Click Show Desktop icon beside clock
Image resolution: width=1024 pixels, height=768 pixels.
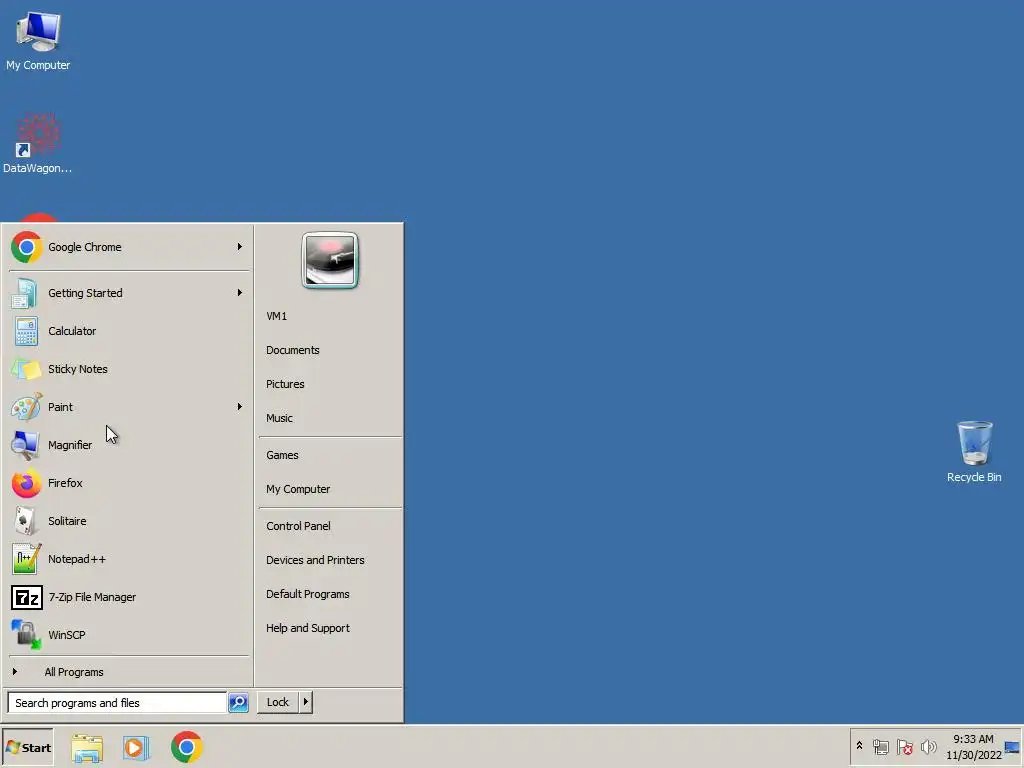pos(1012,747)
